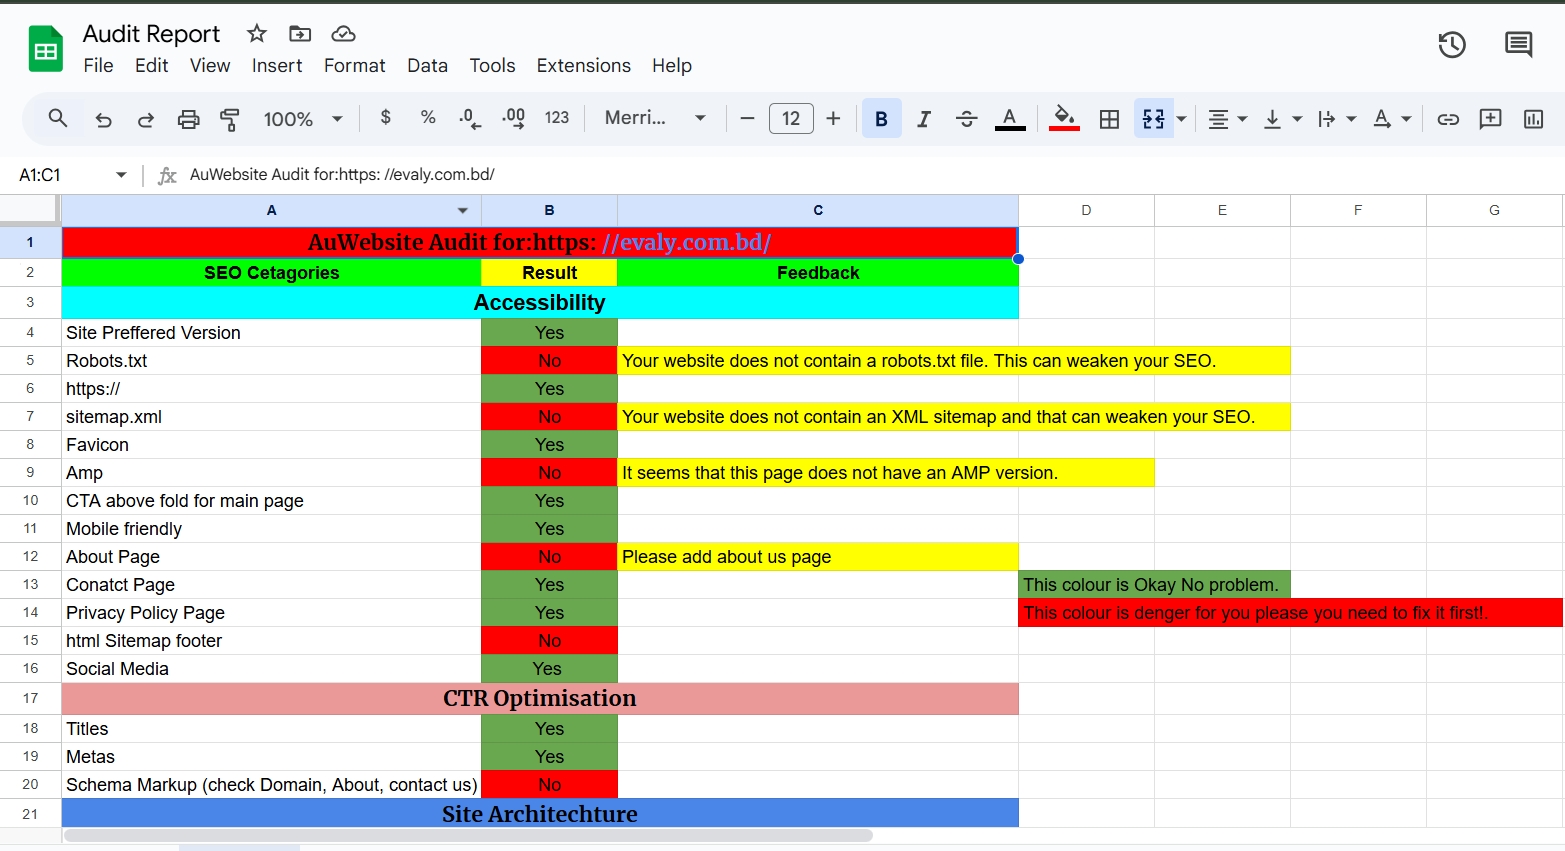
Task: Insert a chart
Action: click(1533, 118)
